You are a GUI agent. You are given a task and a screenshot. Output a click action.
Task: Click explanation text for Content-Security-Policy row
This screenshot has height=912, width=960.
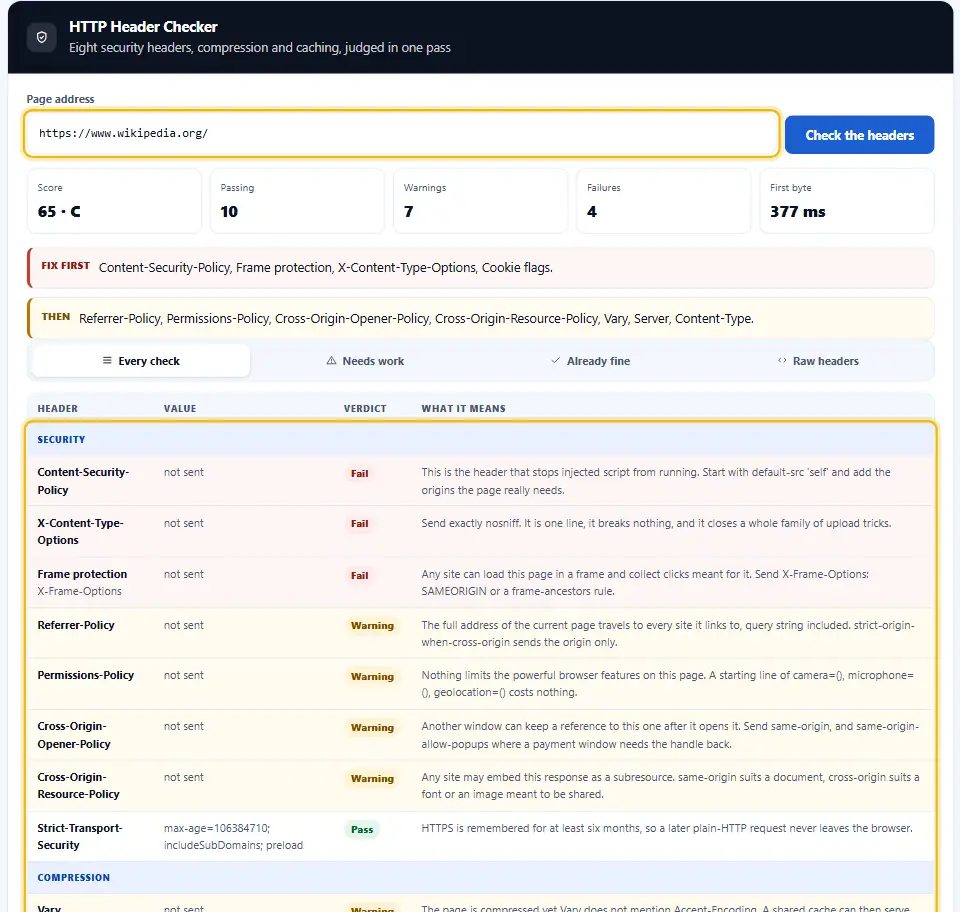click(x=656, y=481)
